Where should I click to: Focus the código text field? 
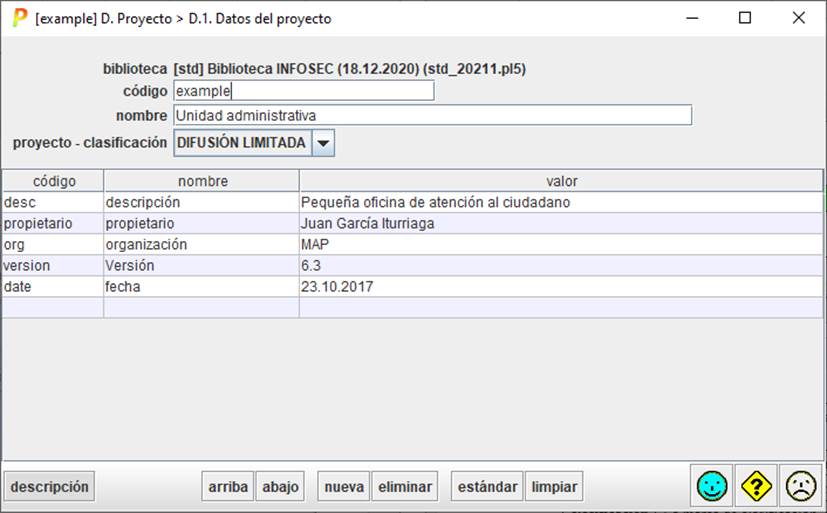303,91
